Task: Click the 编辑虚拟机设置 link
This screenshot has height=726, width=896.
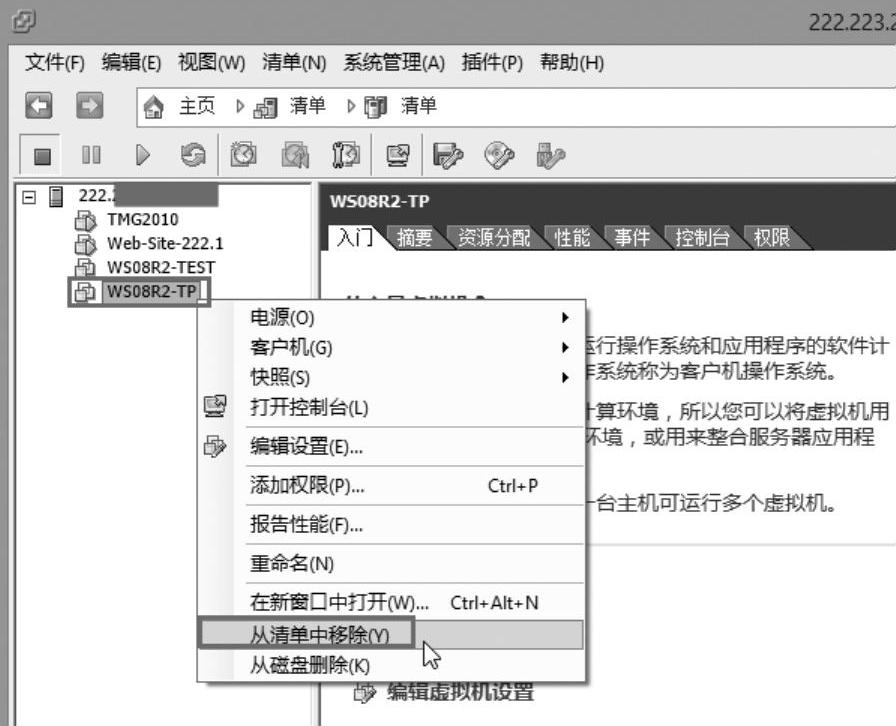Action: tap(460, 692)
